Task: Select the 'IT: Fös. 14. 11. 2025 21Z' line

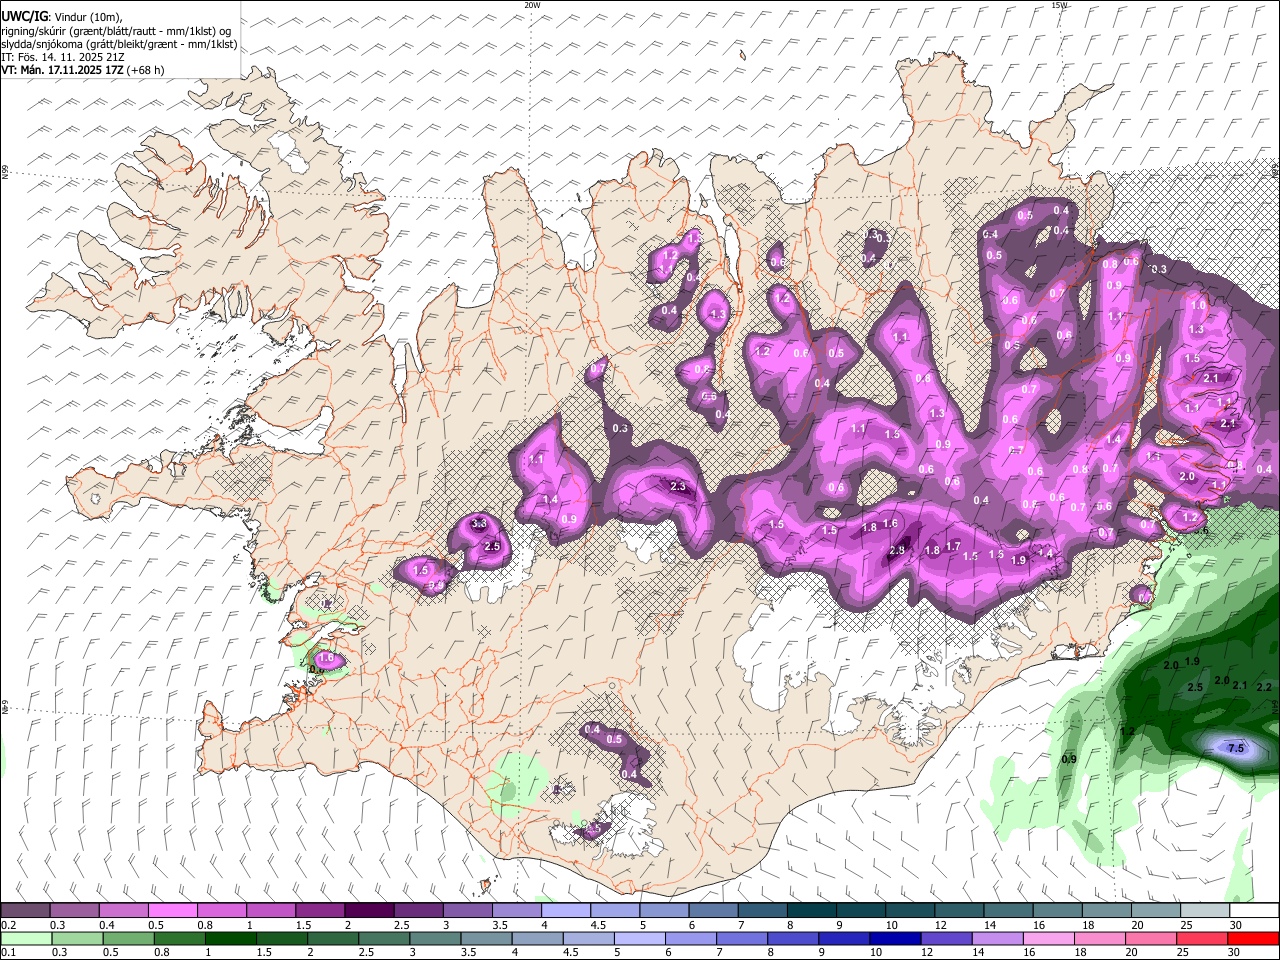Action: (x=63, y=57)
